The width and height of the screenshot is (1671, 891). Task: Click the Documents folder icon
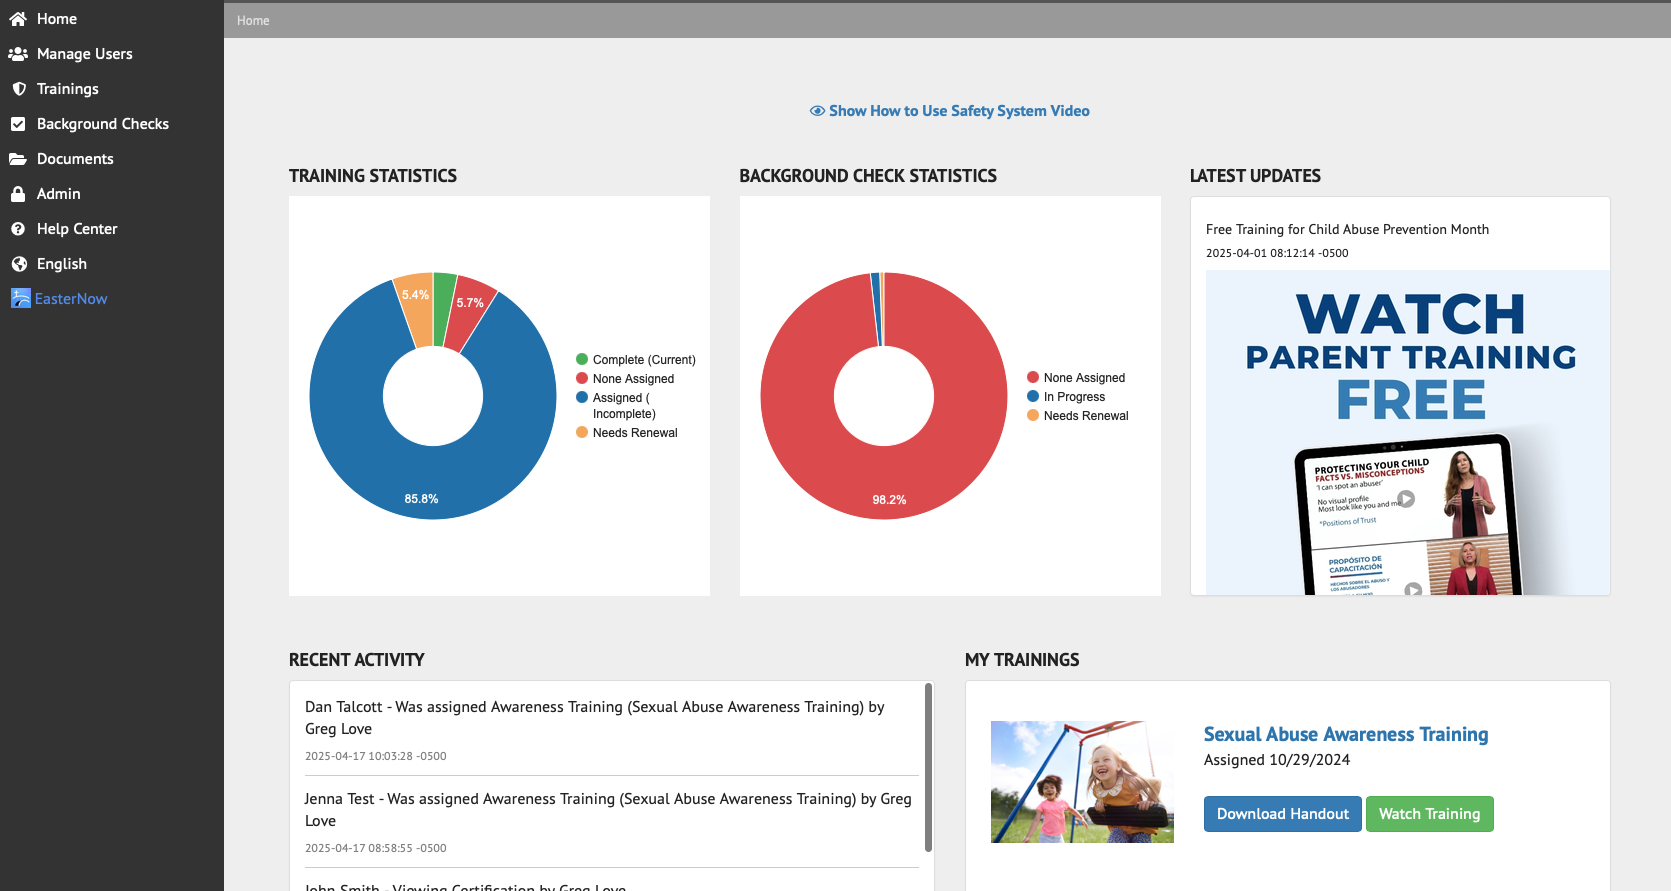coord(18,159)
